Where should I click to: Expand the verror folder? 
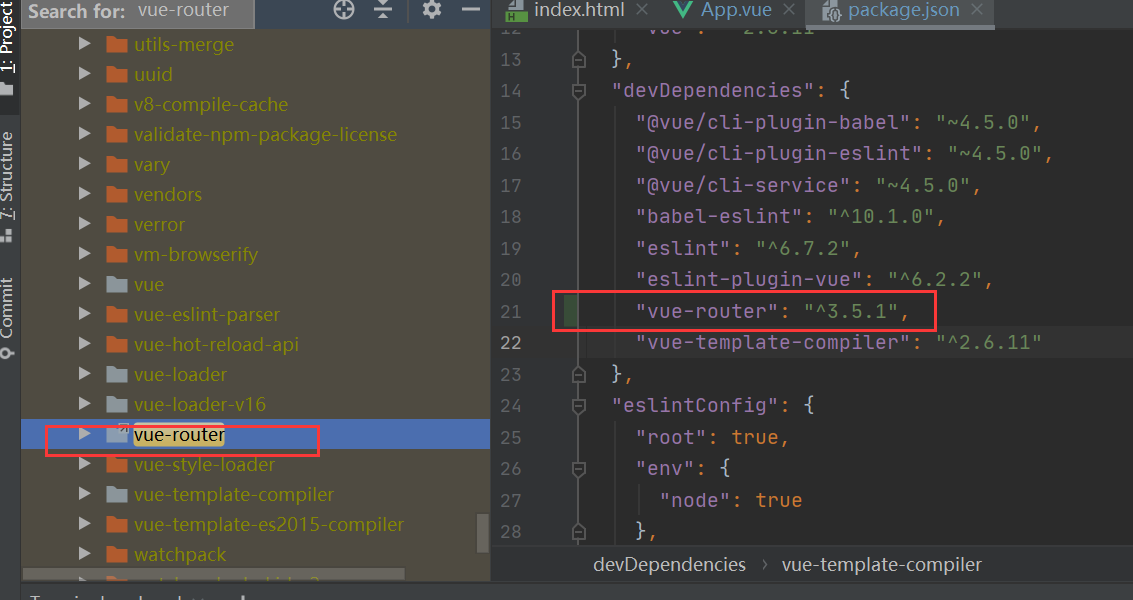(85, 224)
